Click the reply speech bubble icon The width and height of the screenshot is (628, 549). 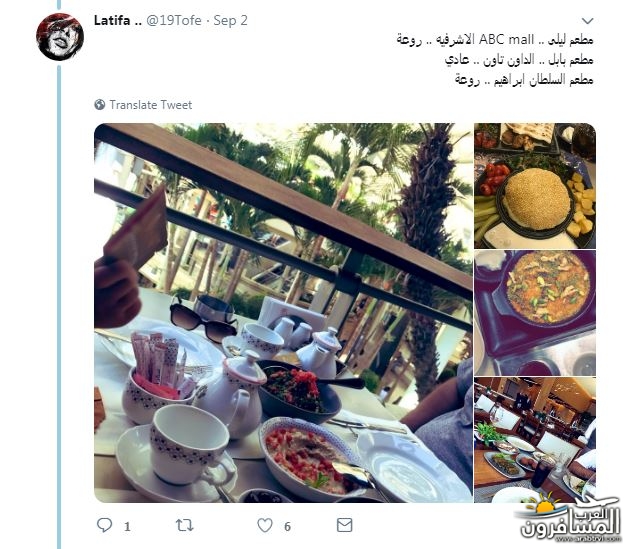tap(105, 525)
